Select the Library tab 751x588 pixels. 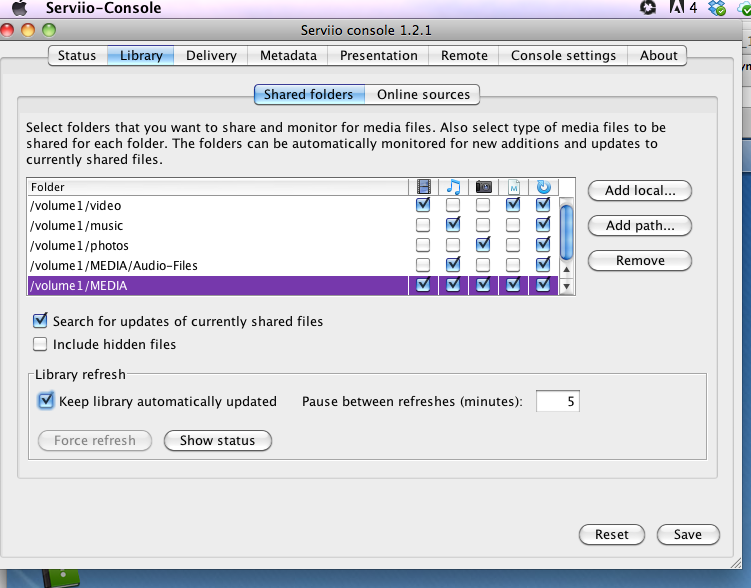point(141,56)
